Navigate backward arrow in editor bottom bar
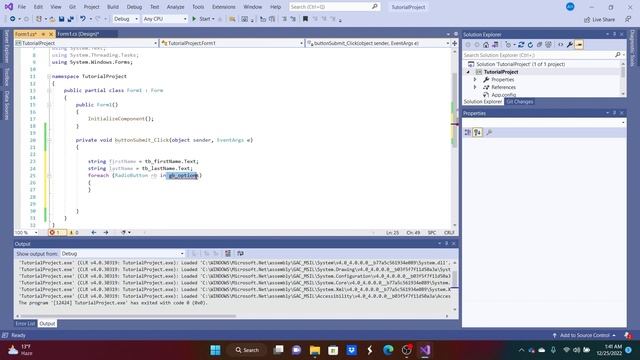 click(93, 232)
